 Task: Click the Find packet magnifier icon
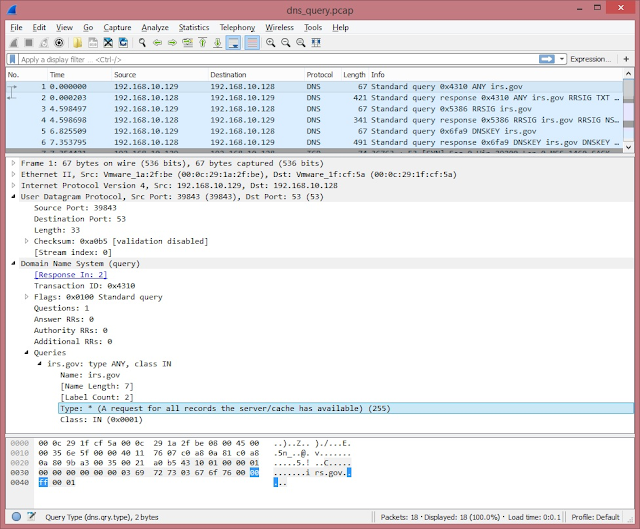click(142, 42)
